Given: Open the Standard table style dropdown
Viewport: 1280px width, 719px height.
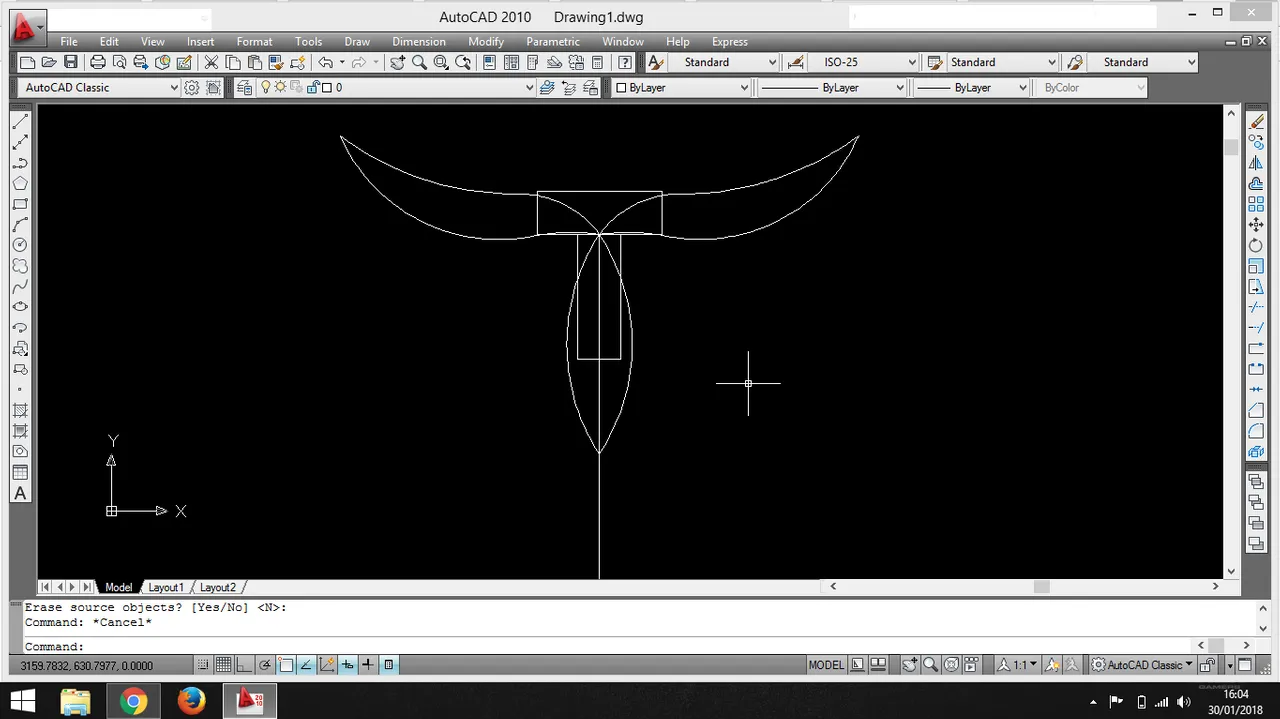Looking at the screenshot, I should coord(1002,62).
